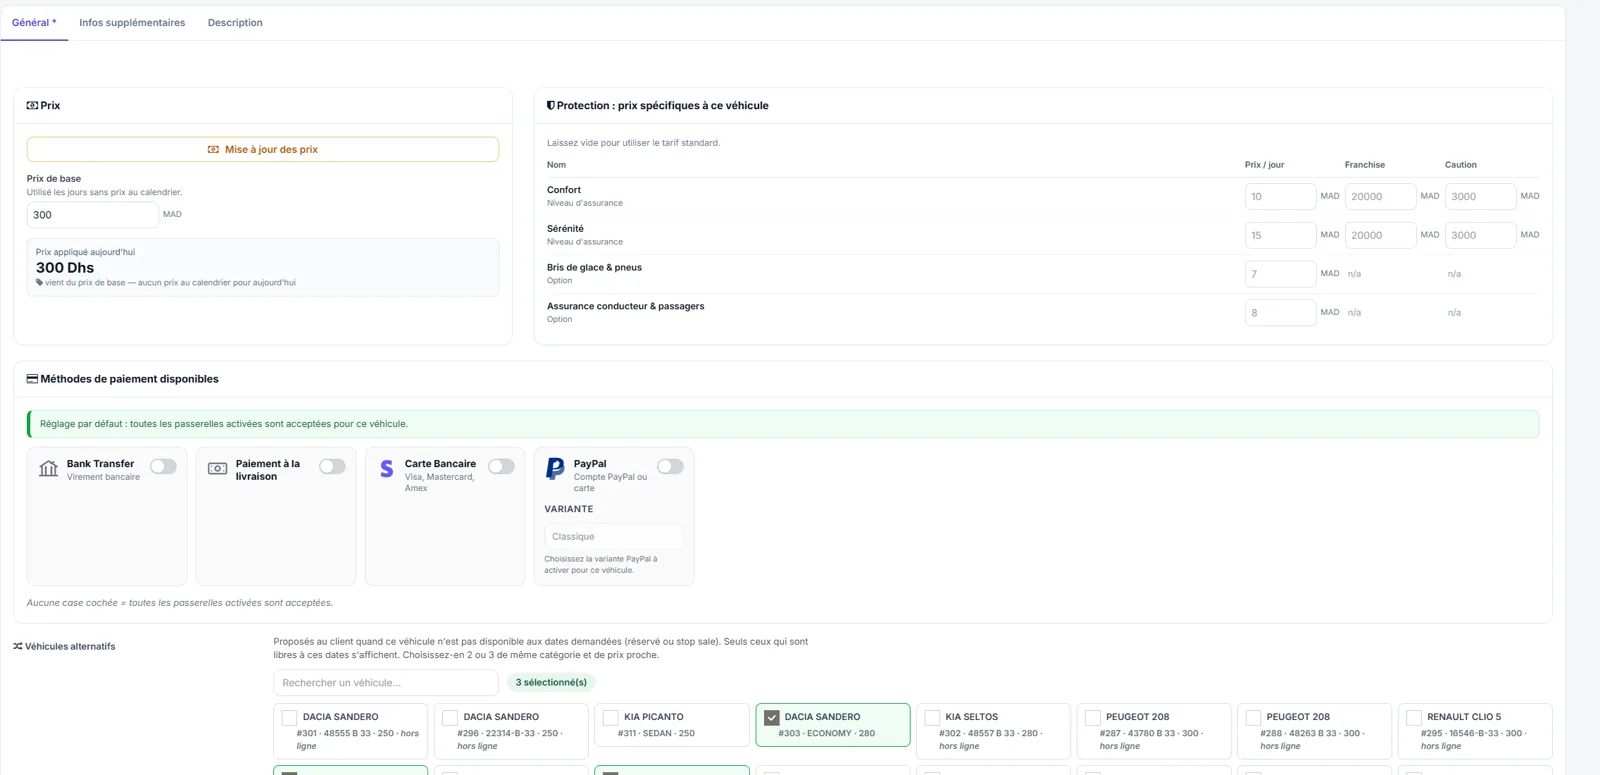This screenshot has height=775, width=1600.
Task: Click the tag icon before 'vient du prix de base'
Action: click(40, 282)
